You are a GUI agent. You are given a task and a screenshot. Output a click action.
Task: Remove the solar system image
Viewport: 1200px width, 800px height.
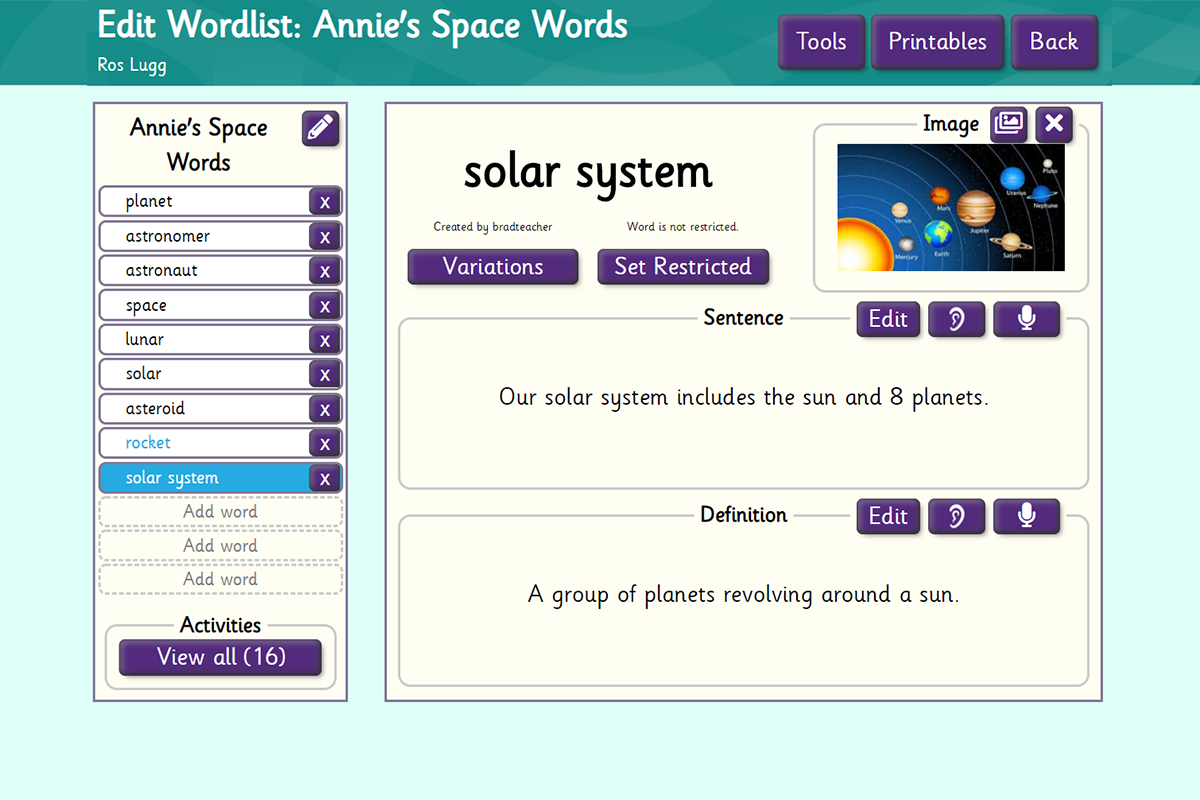[x=1054, y=124]
